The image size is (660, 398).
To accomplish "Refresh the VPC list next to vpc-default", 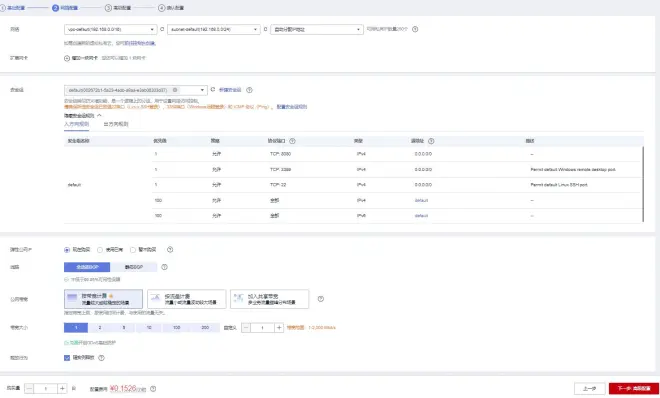I will [x=162, y=29].
